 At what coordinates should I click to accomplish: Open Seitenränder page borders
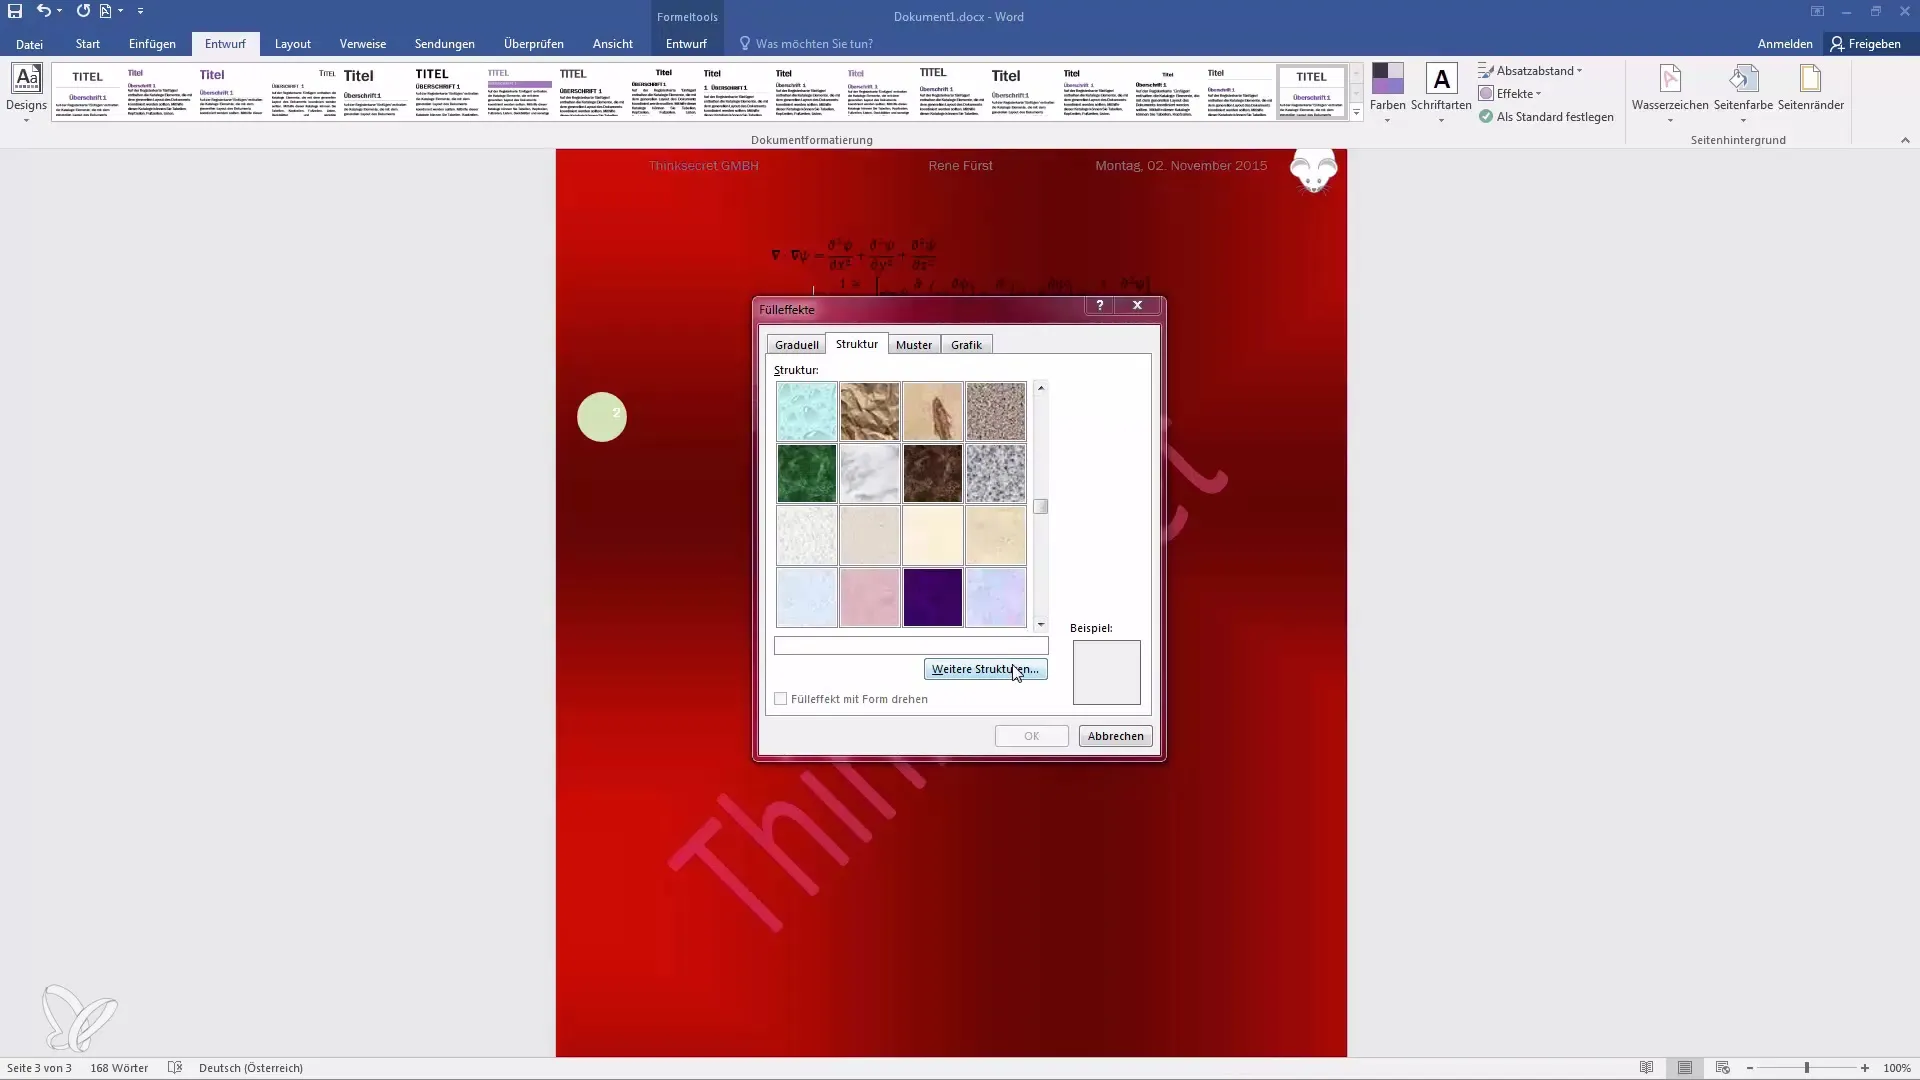(1810, 88)
